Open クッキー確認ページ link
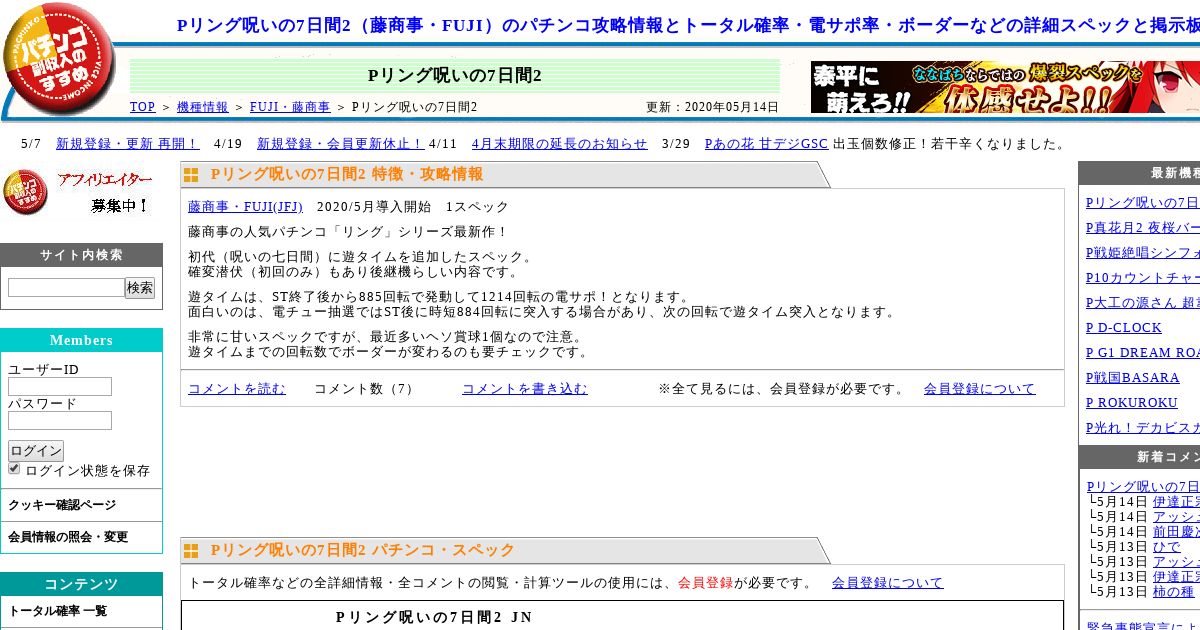Screen dimensions: 1200x630 coord(62,505)
